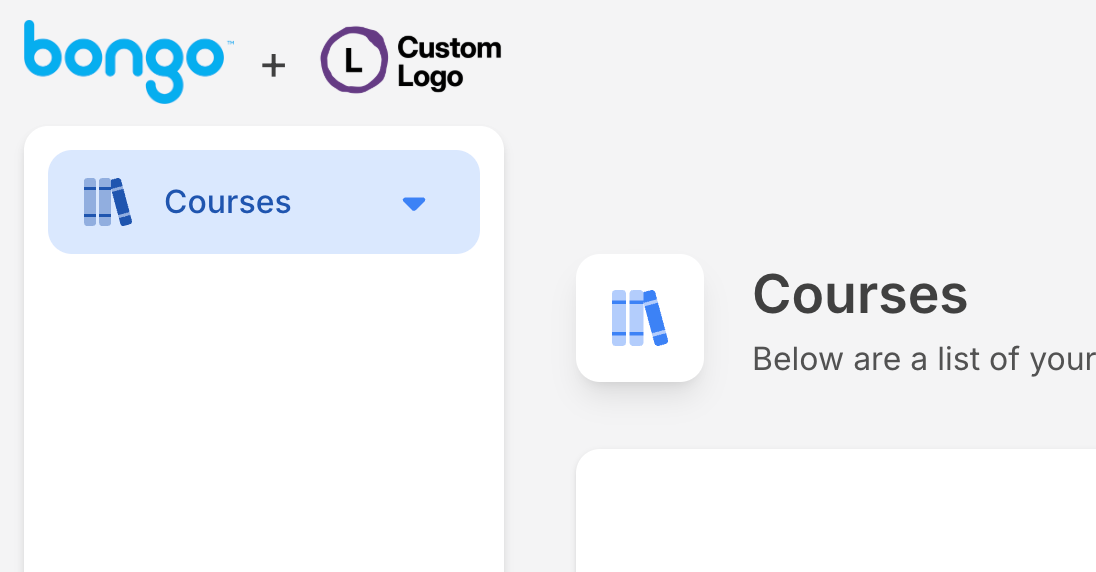Open the Courses sidebar menu item

tap(227, 202)
